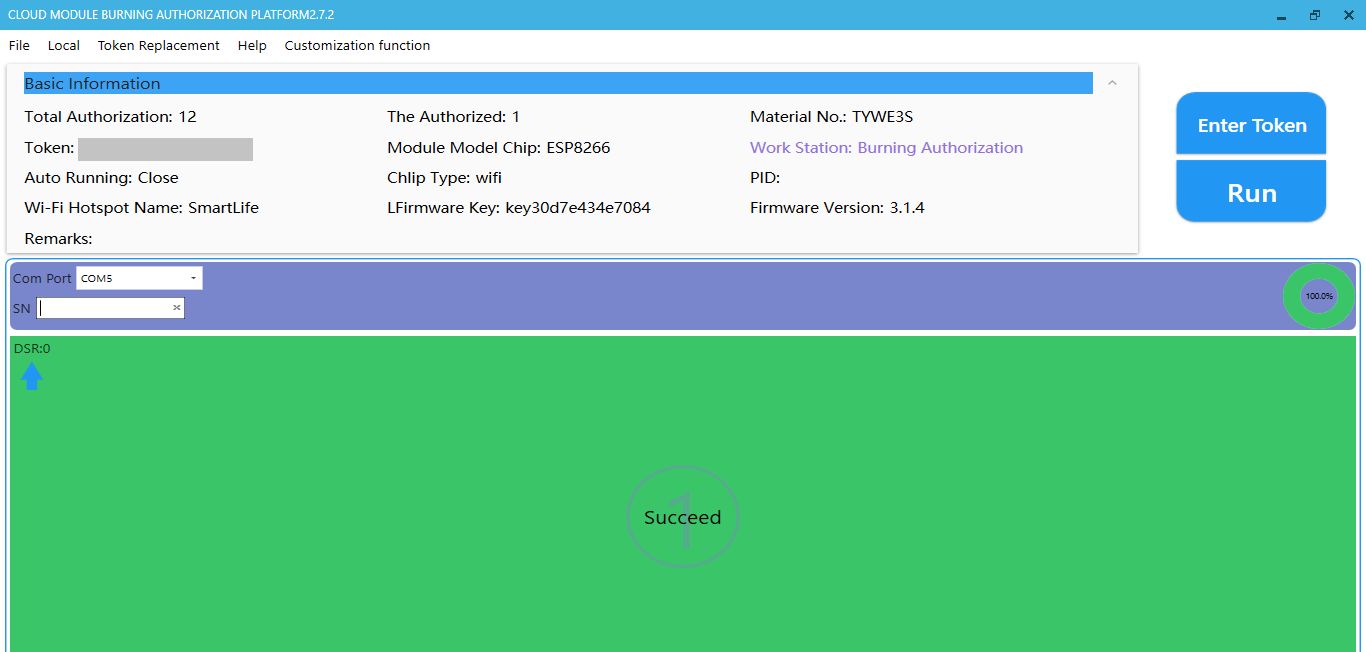Viewport: 1366px width, 652px height.
Task: Open the Help menu
Action: tap(252, 45)
